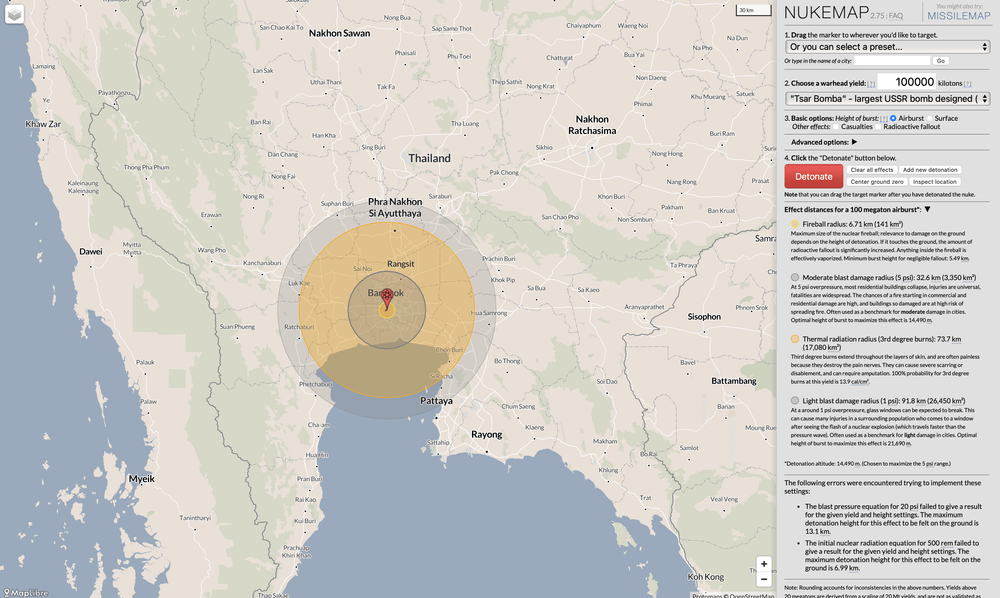The height and width of the screenshot is (598, 1000).
Task: Click Clear all effects
Action: pos(873,169)
